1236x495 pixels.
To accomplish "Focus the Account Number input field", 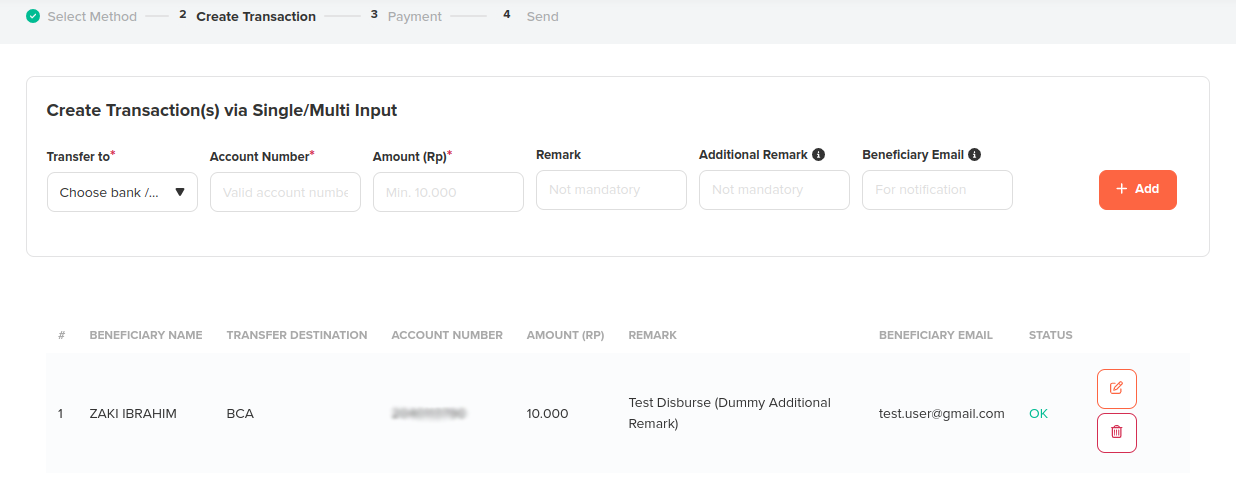I will 285,192.
